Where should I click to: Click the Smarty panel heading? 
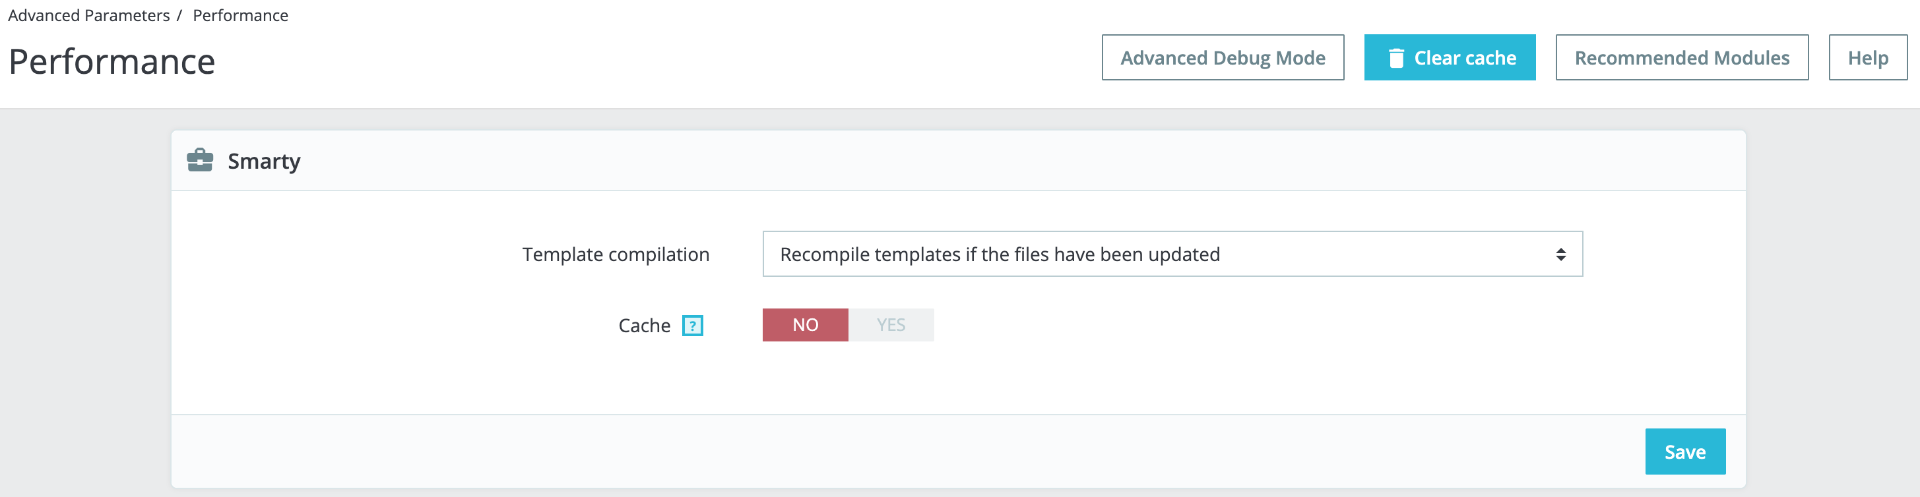click(264, 161)
